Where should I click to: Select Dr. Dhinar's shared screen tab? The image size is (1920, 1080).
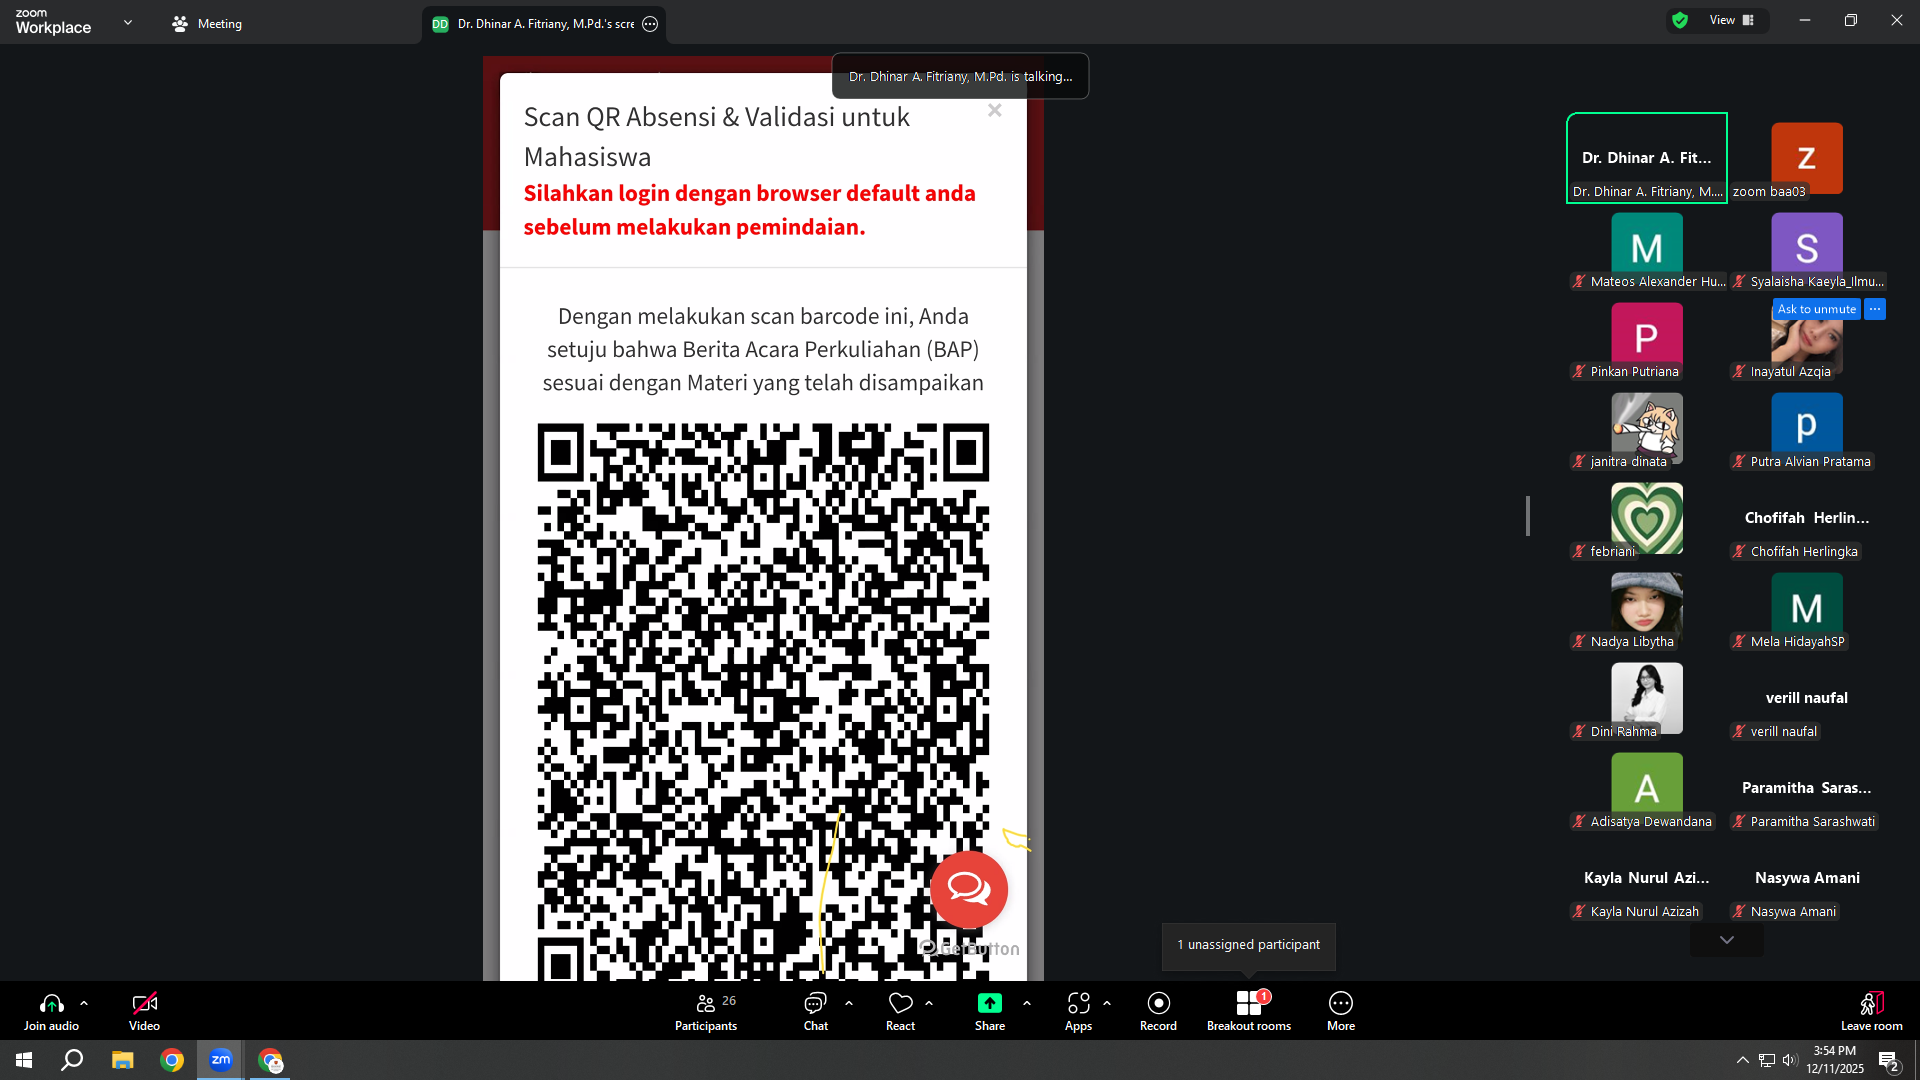point(544,24)
